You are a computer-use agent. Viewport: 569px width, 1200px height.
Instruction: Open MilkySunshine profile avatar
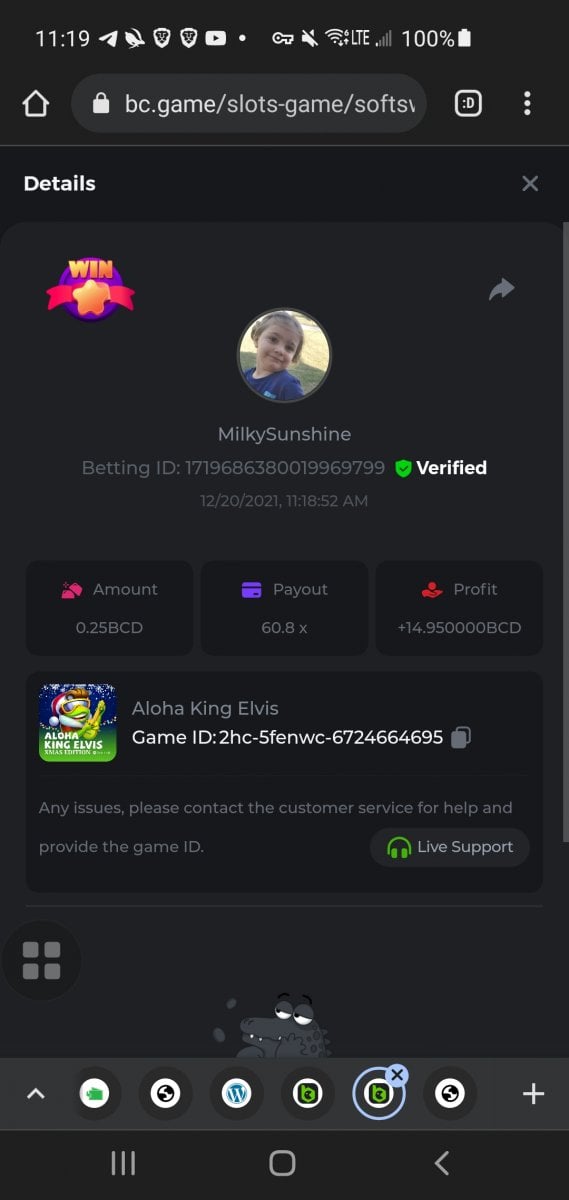click(284, 355)
